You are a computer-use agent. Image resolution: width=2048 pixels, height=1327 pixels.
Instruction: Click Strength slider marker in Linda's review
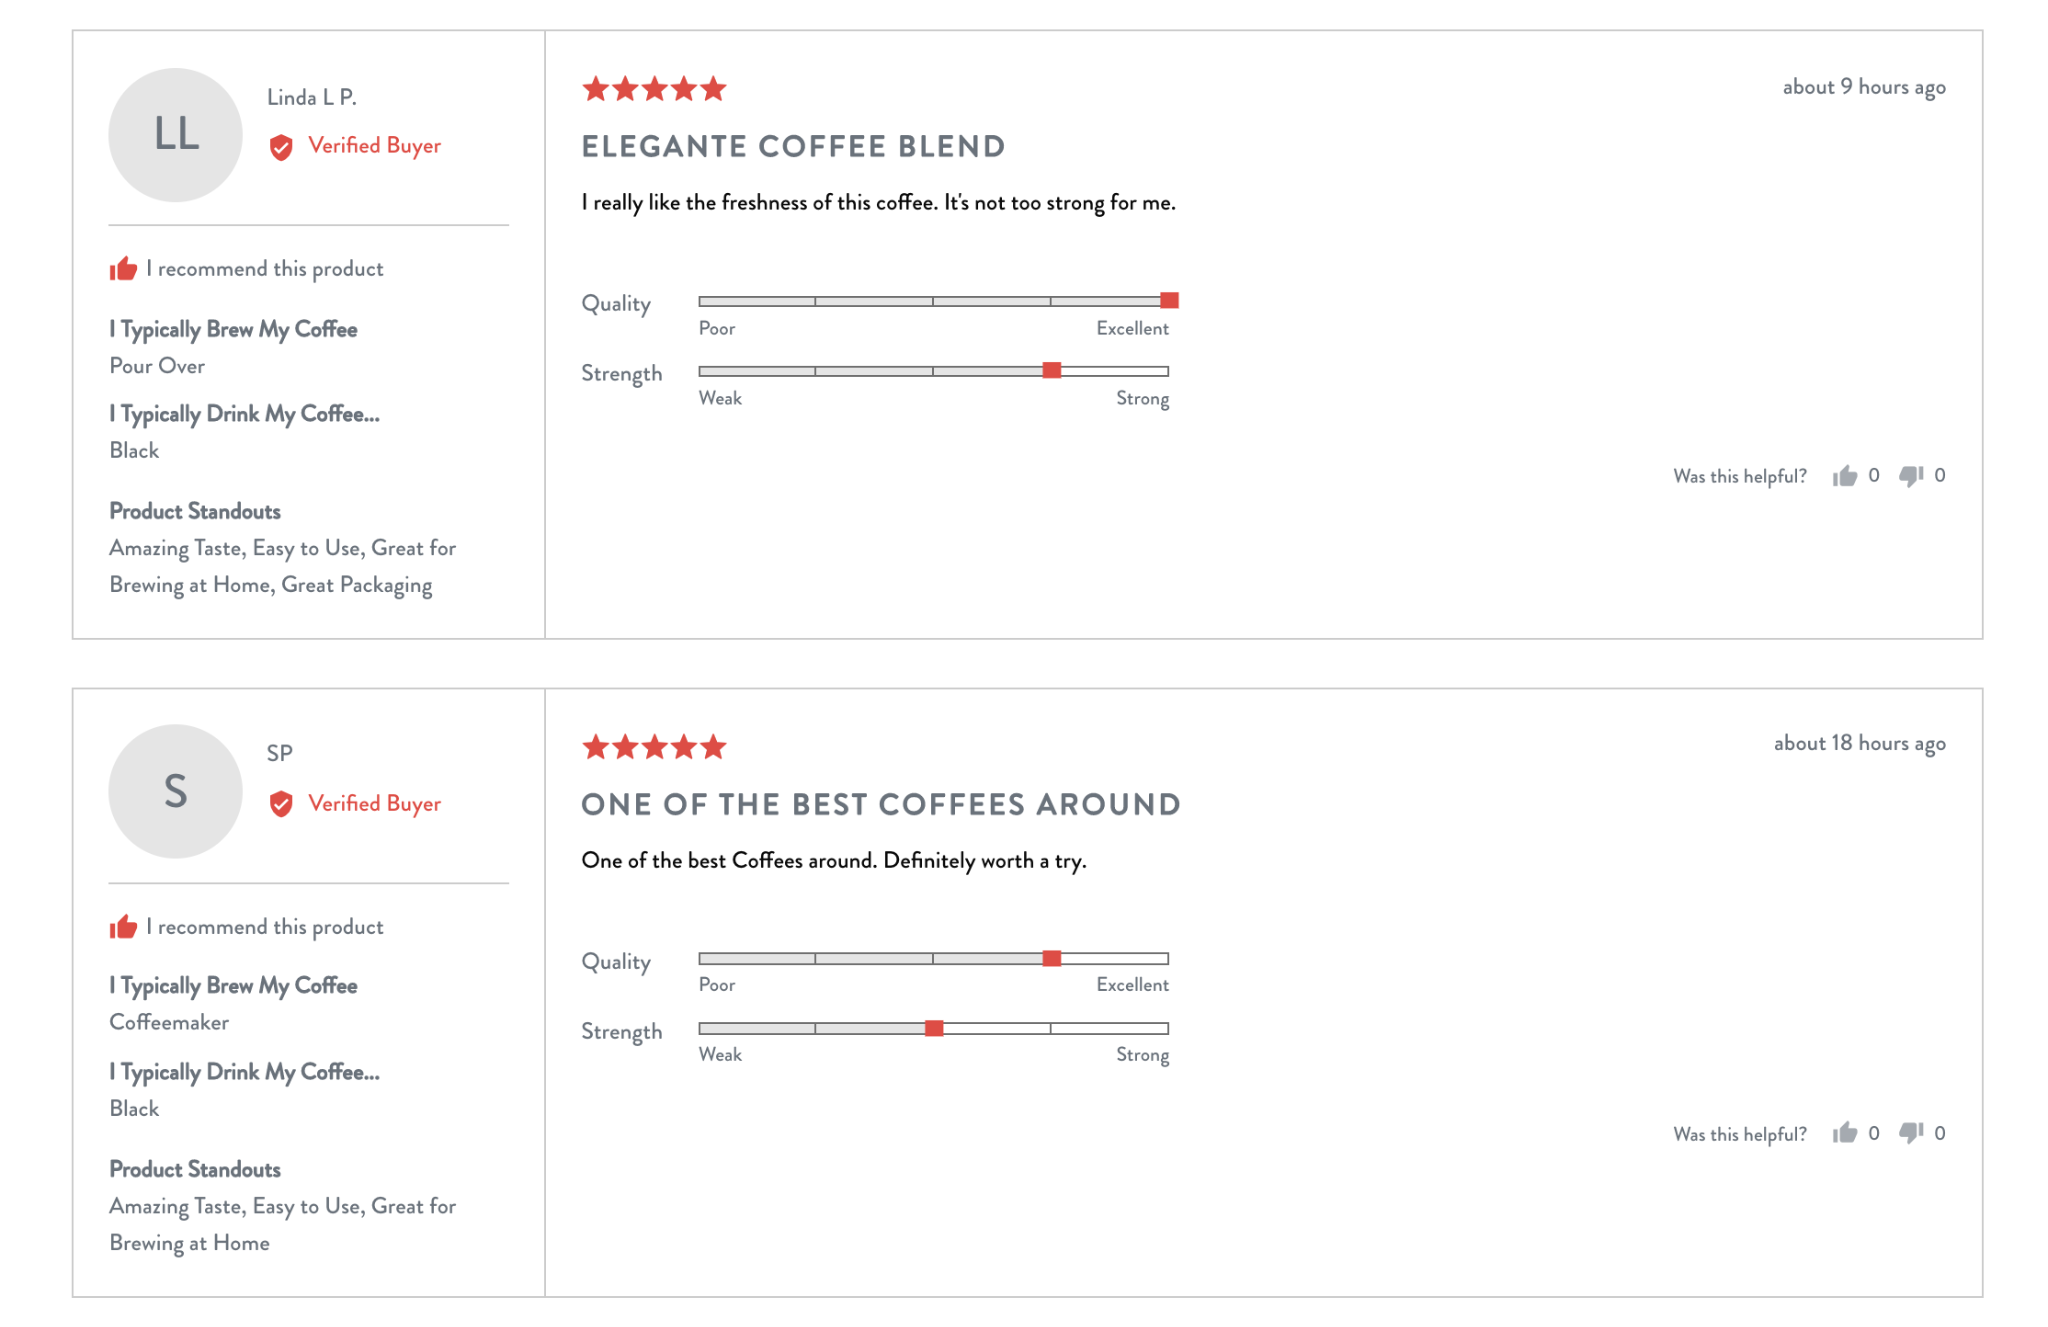(1052, 370)
